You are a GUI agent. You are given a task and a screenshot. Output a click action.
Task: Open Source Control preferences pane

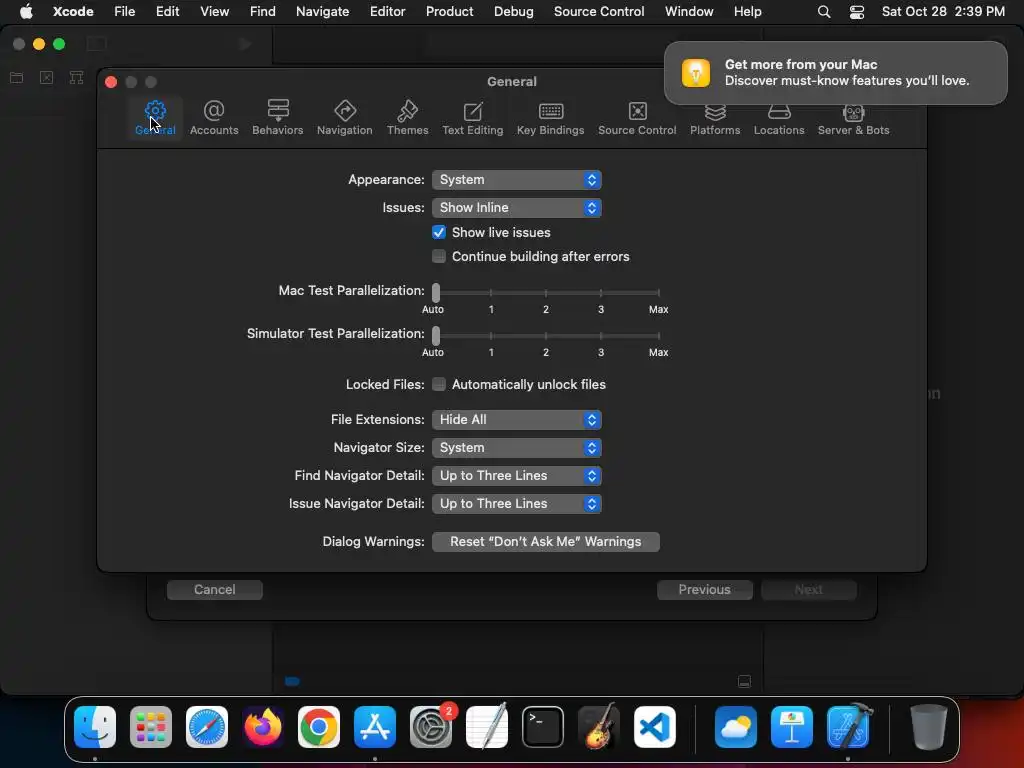coord(637,118)
